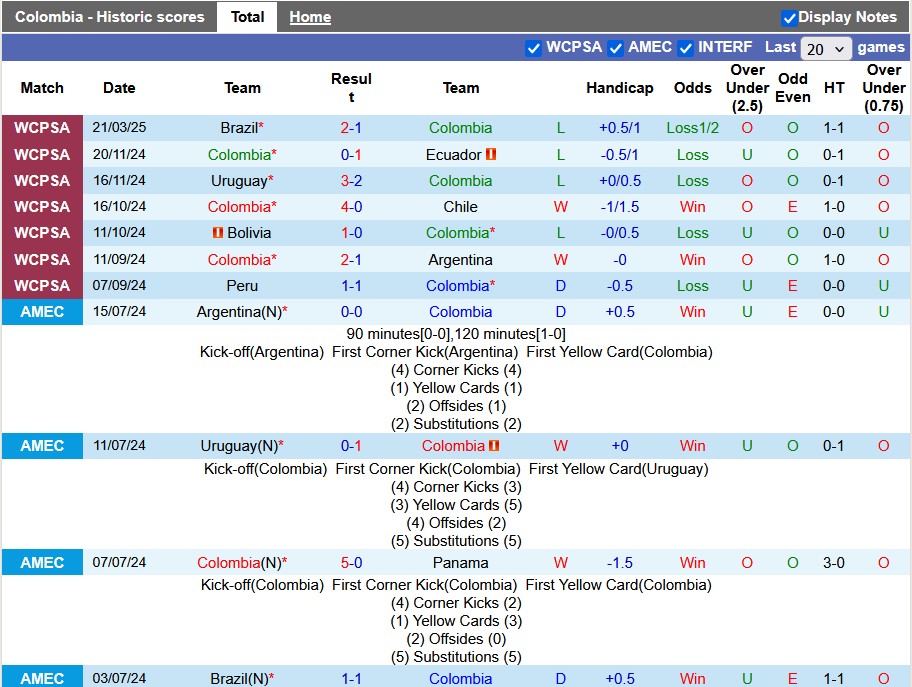Uncheck the Display Notes checkbox
This screenshot has width=912, height=687.
click(x=789, y=17)
